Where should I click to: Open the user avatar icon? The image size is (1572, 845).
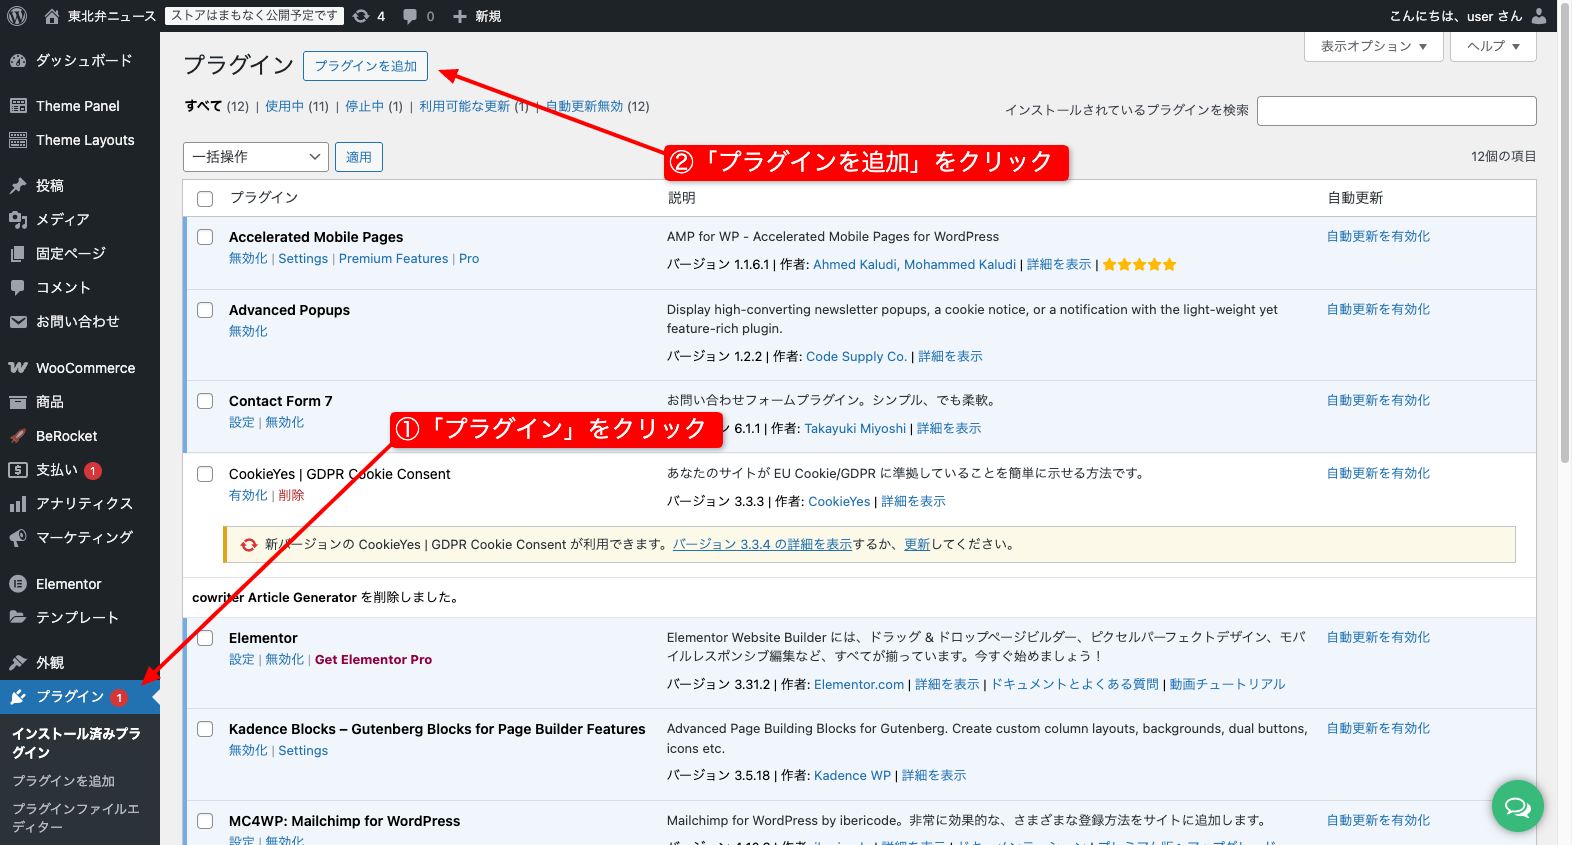click(x=1539, y=16)
